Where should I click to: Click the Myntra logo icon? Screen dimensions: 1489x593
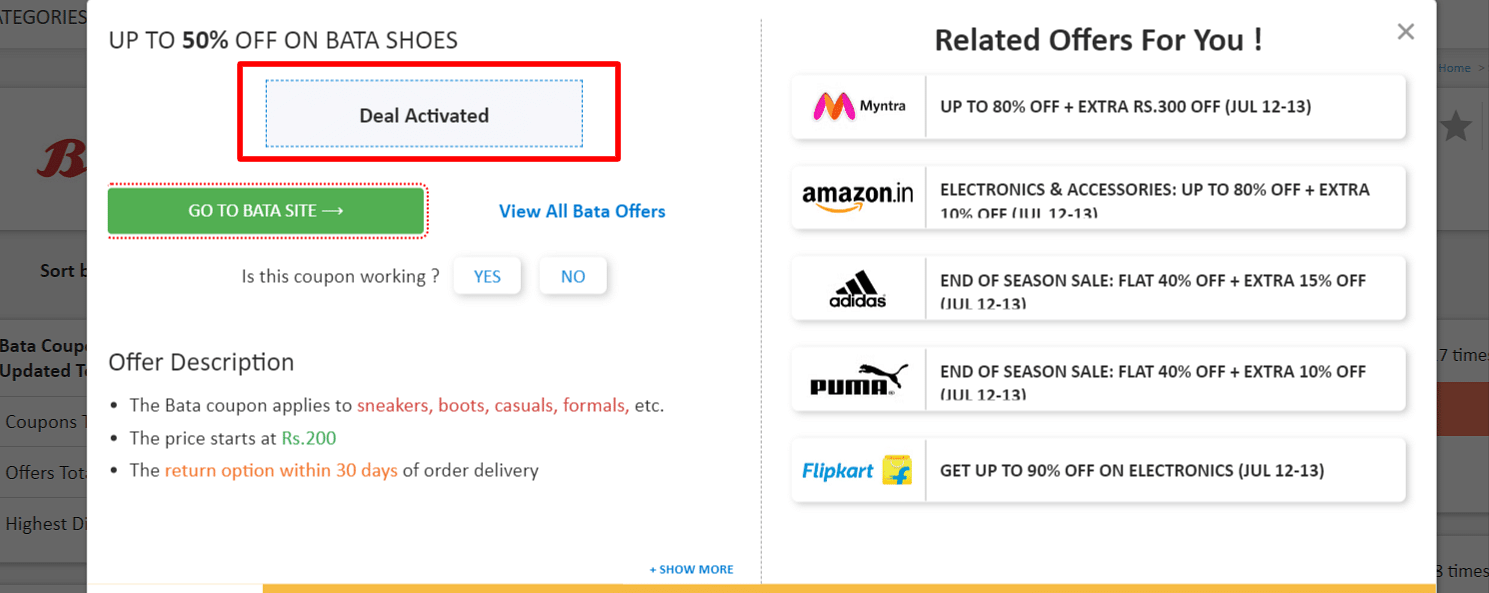[x=859, y=106]
